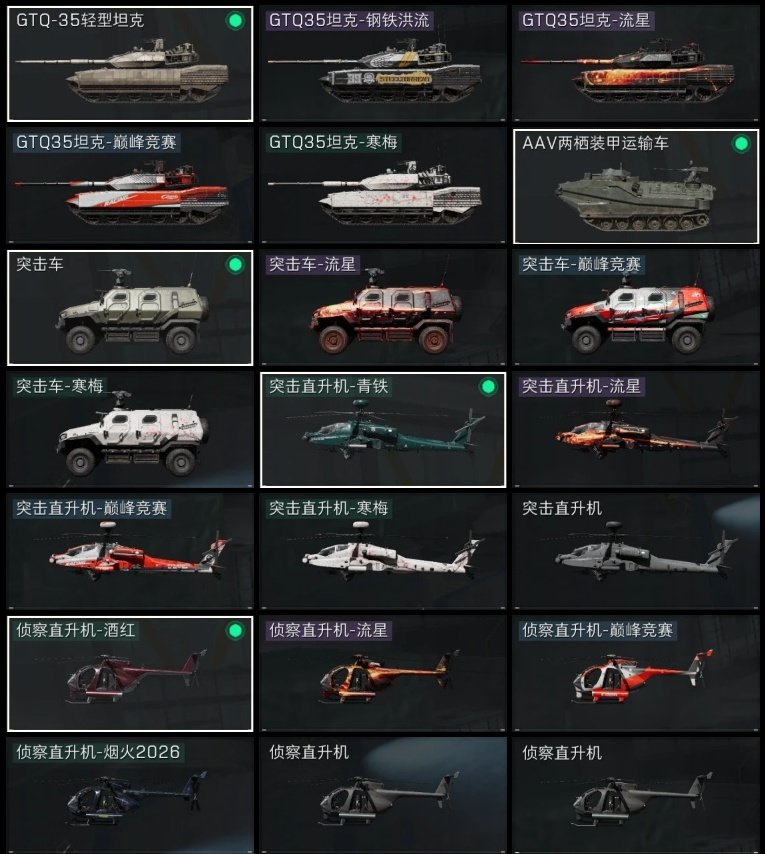Click the green equipped dot on AAV两栖装甲运输车
The width and height of the screenshot is (765, 854).
741,144
